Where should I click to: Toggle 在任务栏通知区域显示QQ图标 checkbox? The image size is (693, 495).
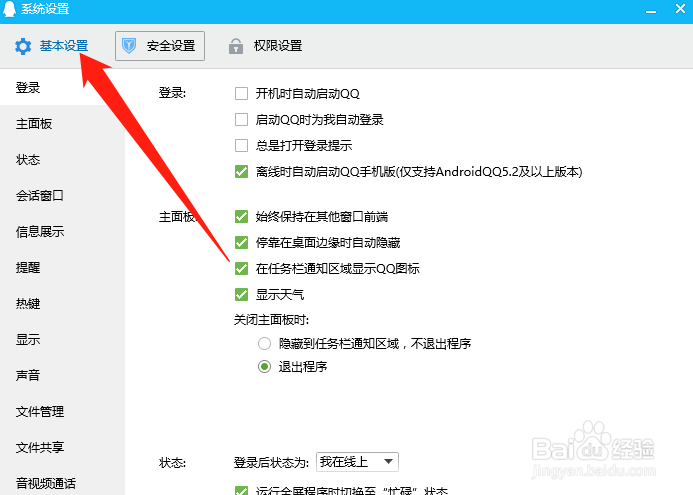241,268
